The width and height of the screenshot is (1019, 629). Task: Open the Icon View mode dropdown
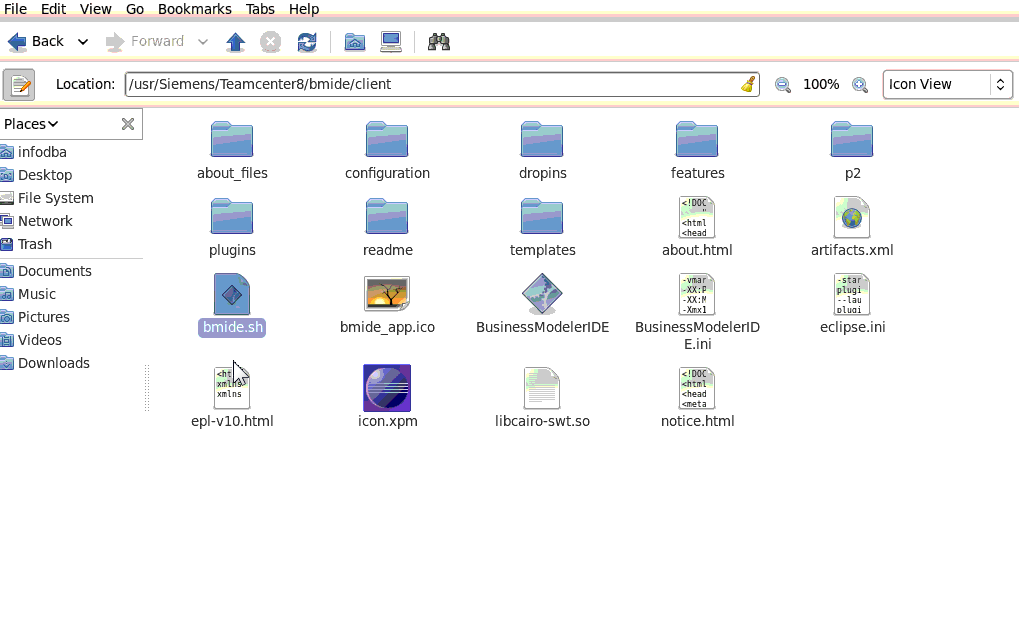[948, 84]
